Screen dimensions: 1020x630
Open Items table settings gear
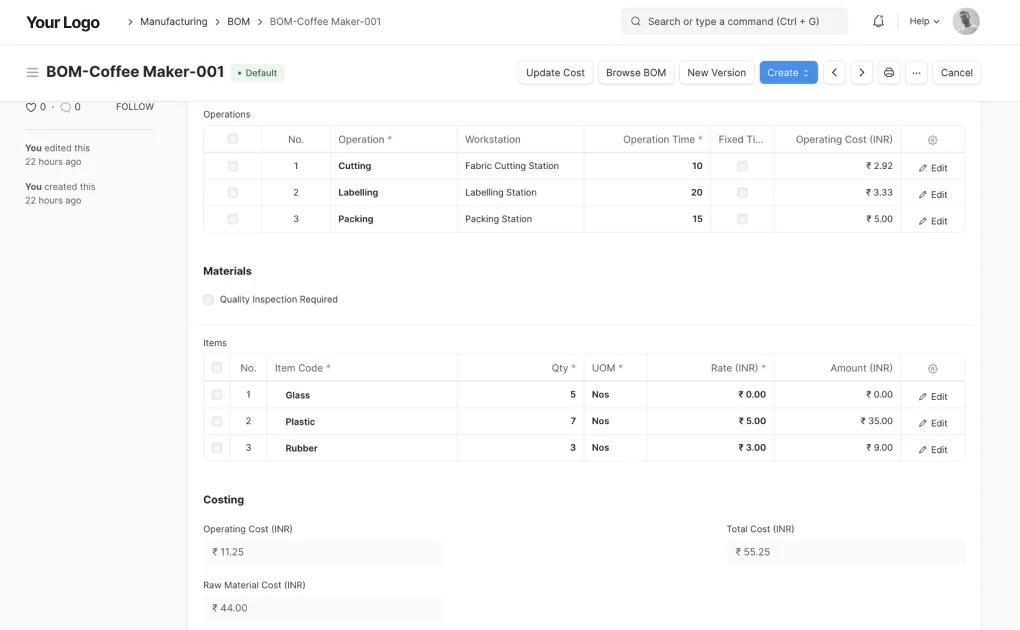932,369
